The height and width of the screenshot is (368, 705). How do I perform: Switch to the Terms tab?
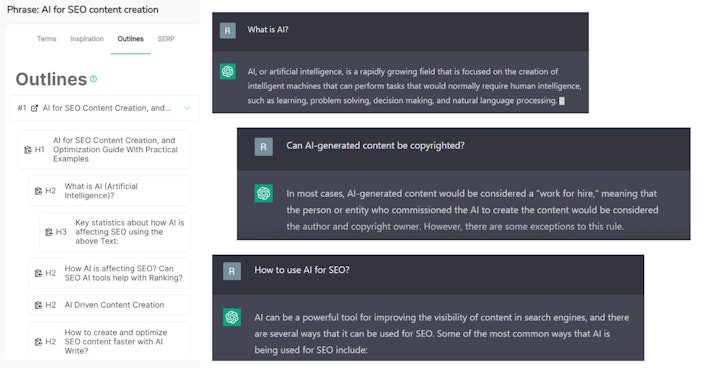pyautogui.click(x=47, y=39)
